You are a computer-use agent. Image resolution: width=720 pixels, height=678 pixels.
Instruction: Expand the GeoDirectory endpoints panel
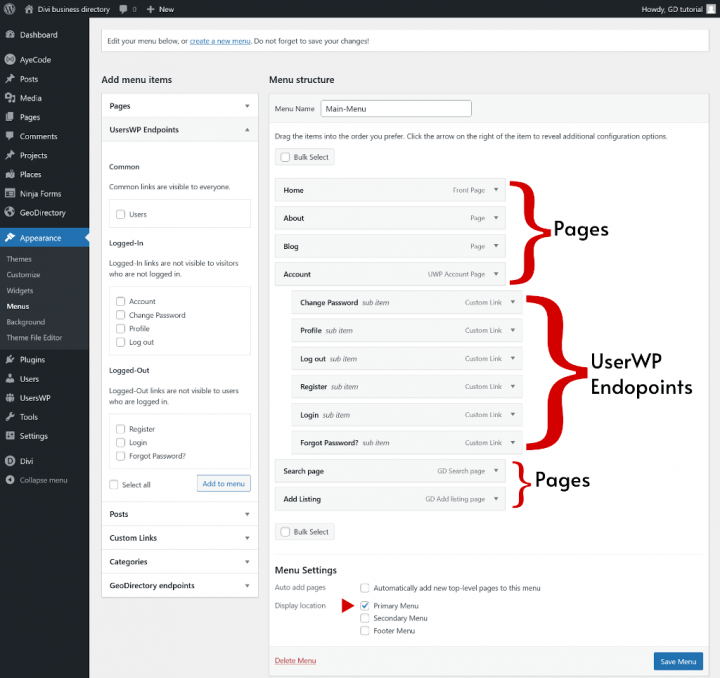pos(247,585)
